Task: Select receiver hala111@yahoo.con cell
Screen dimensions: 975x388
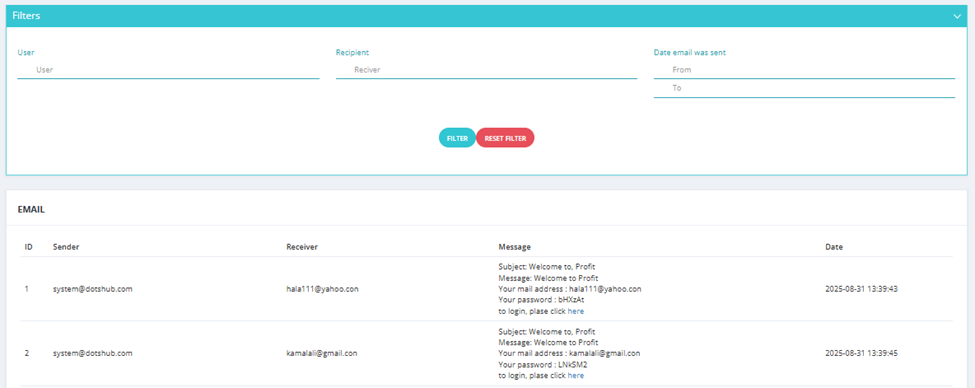Action: point(322,289)
